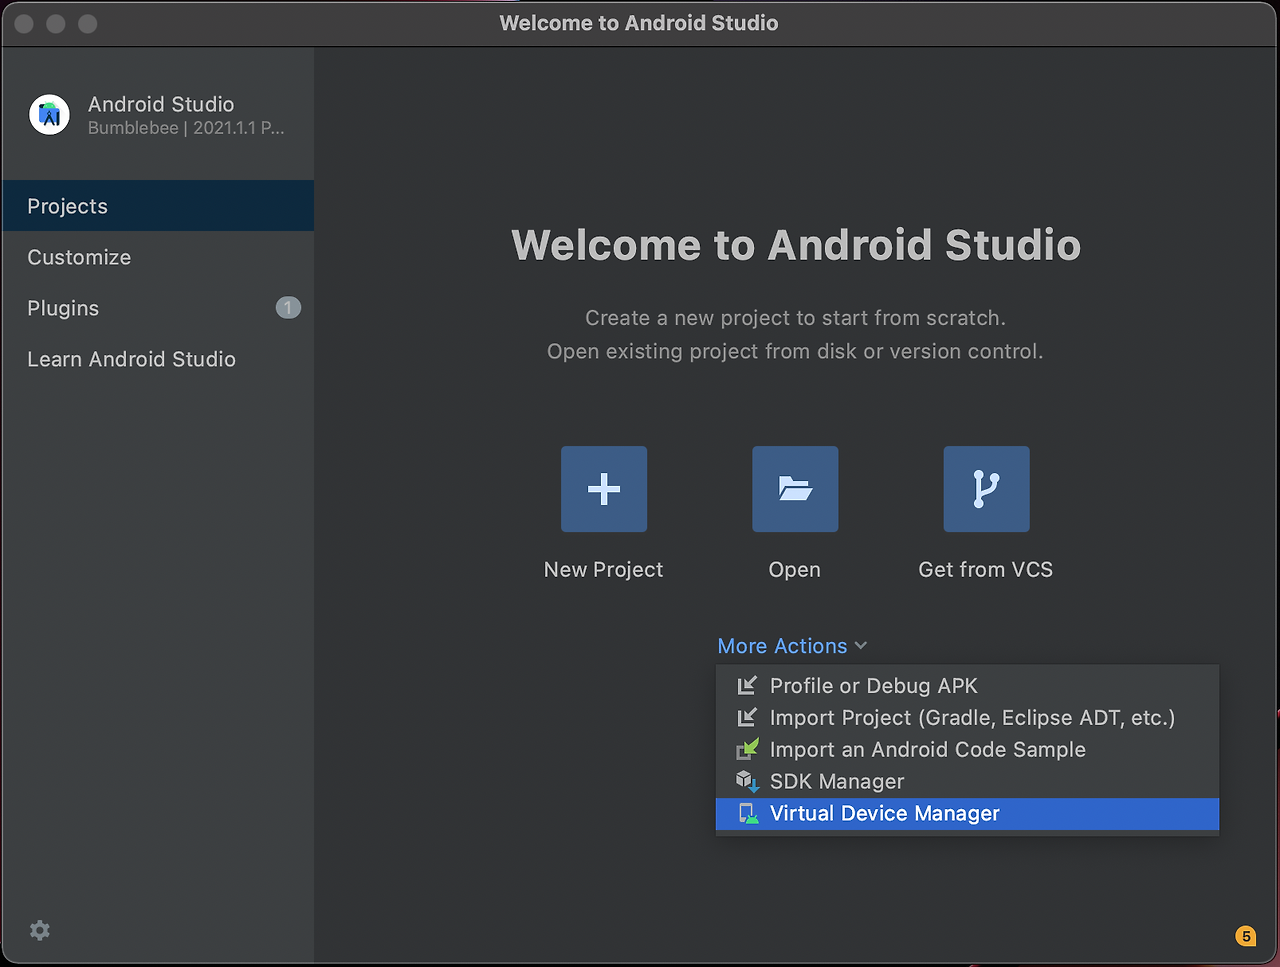Click "Open existing project from disk" text
Image resolution: width=1280 pixels, height=967 pixels.
[x=795, y=351]
